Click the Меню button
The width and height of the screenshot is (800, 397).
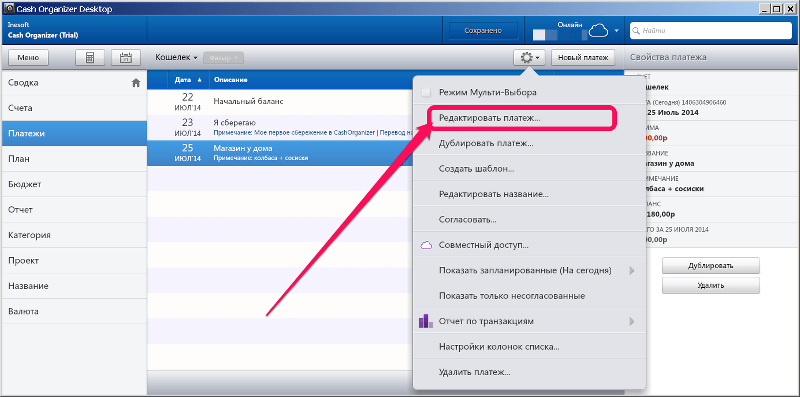28,58
